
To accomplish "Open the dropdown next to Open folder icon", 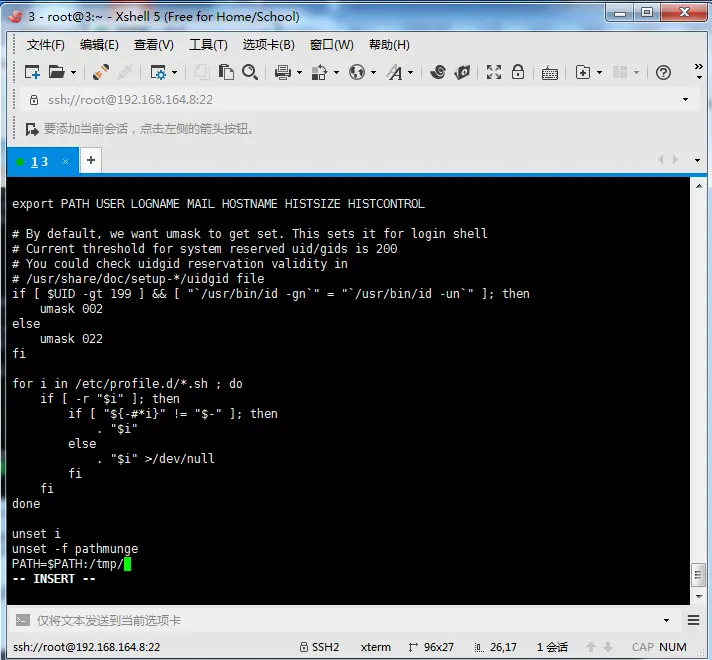I will [x=73, y=72].
